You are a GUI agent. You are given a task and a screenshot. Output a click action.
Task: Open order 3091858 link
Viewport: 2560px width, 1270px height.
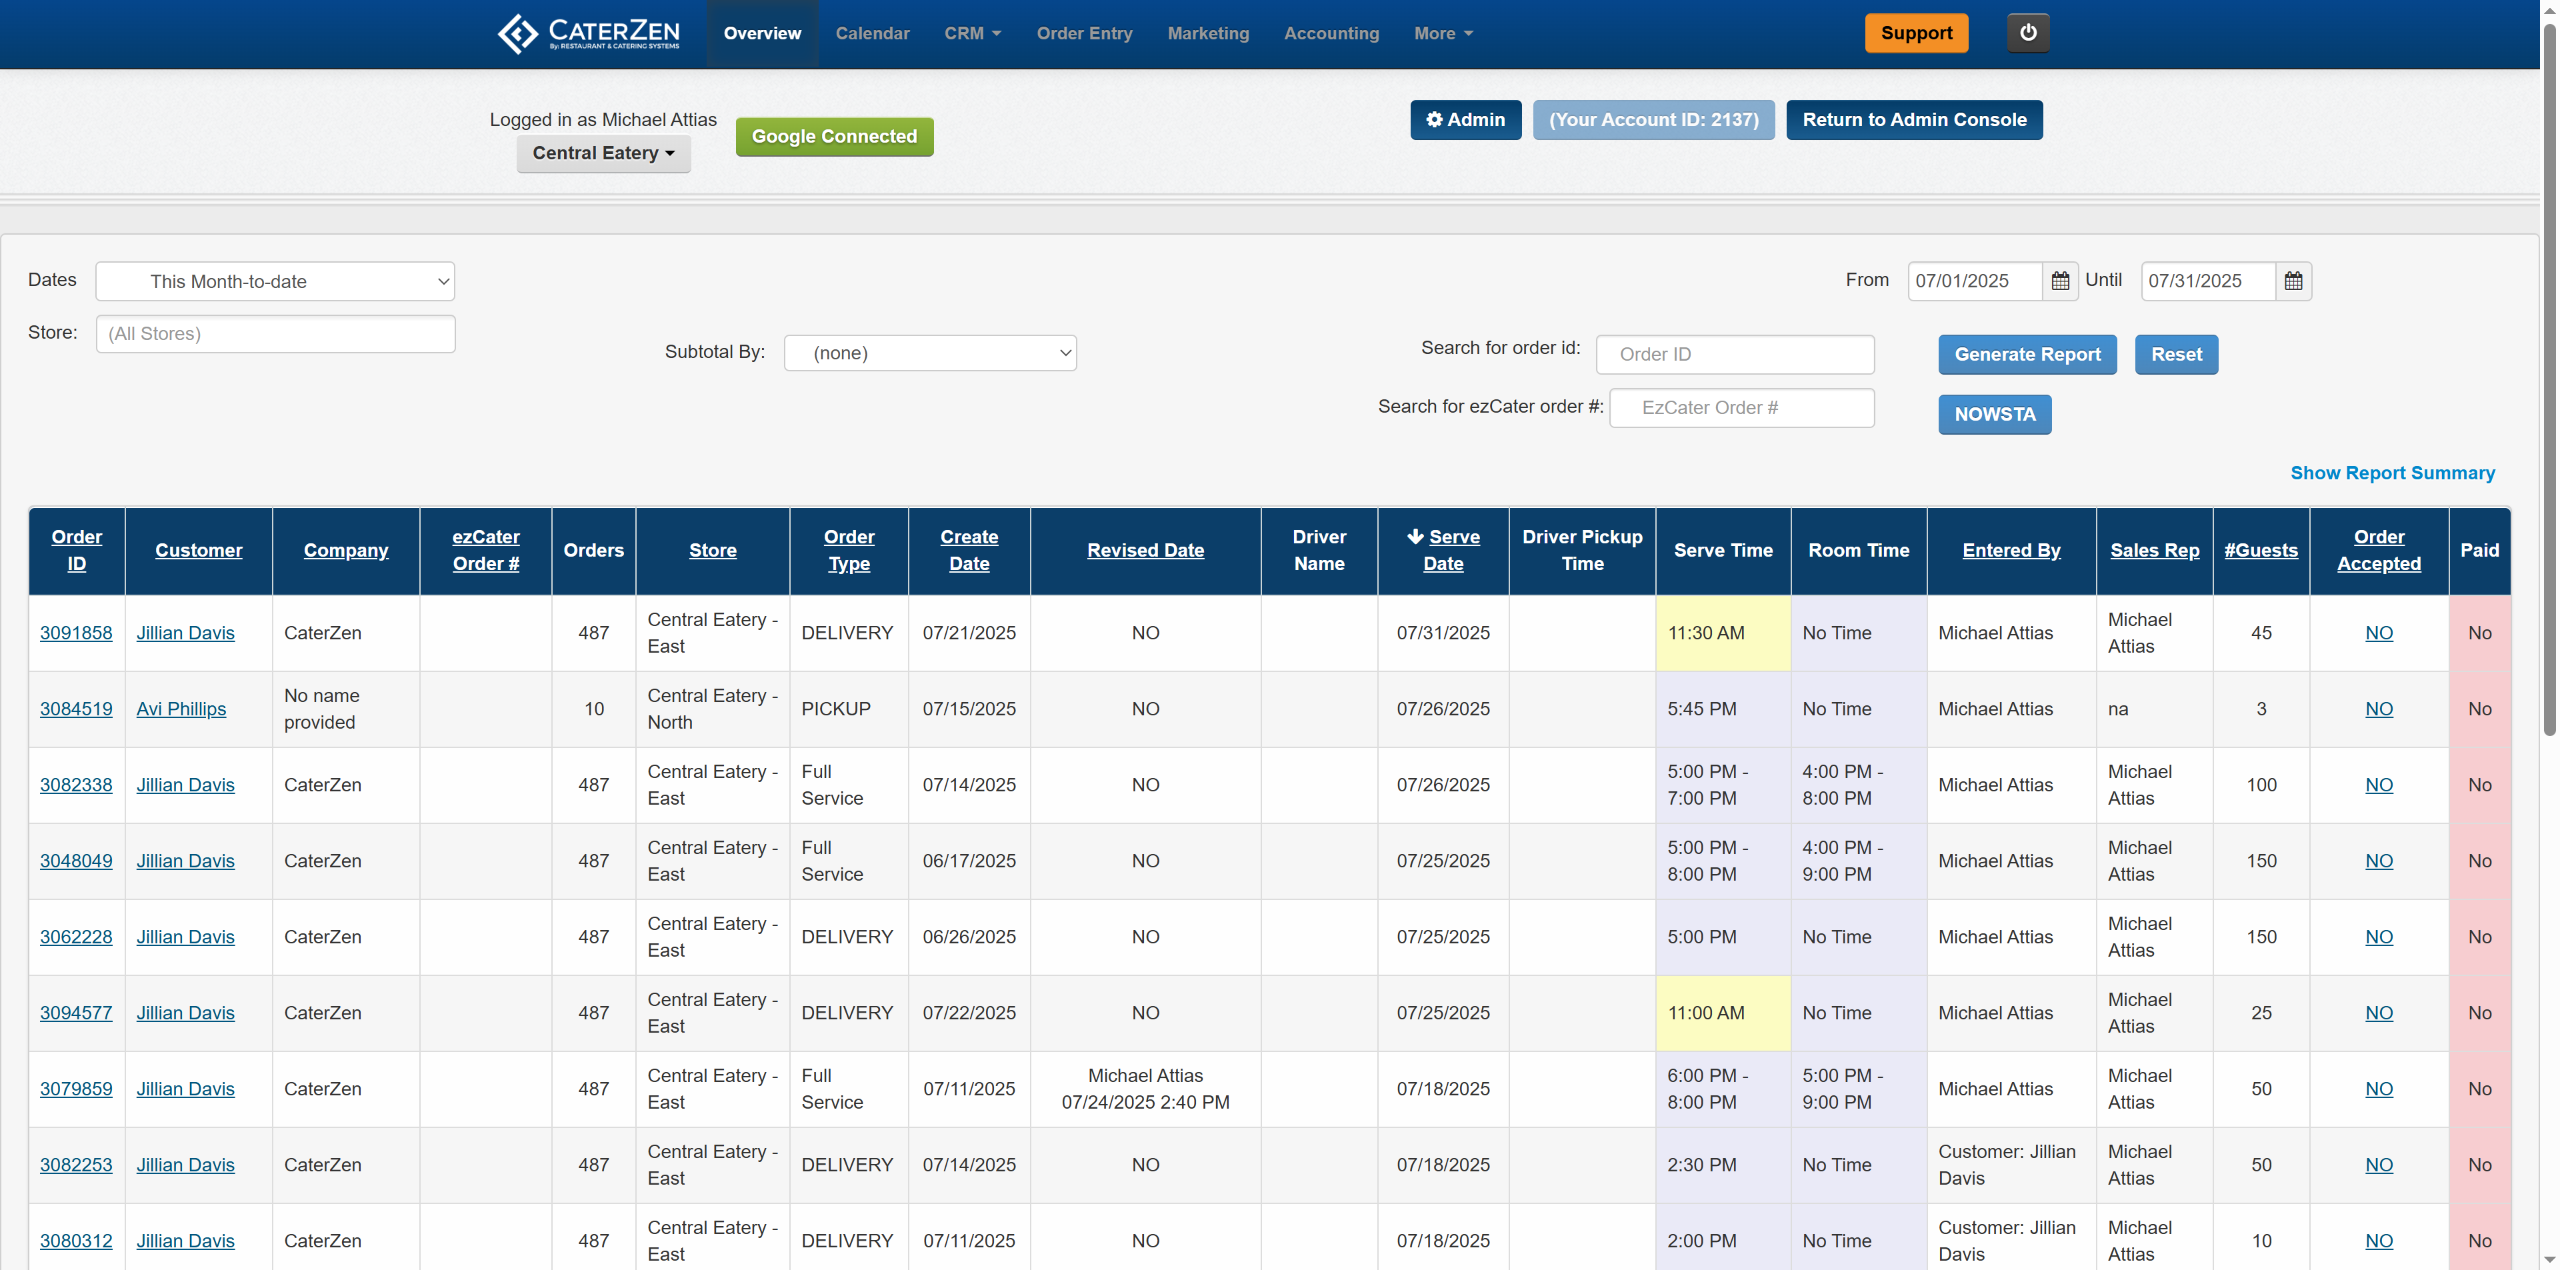coord(76,633)
